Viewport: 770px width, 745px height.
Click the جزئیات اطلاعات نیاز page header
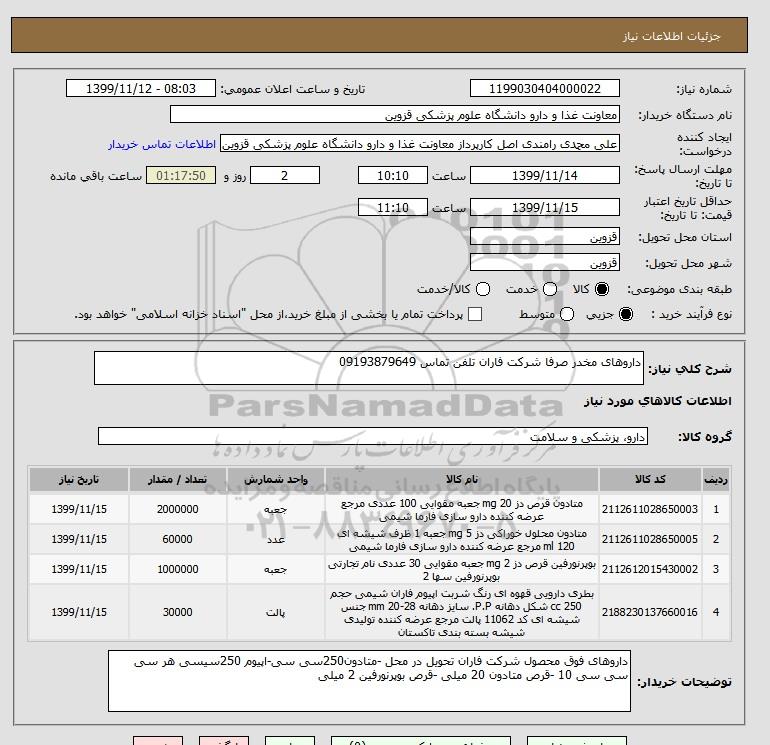click(x=671, y=36)
